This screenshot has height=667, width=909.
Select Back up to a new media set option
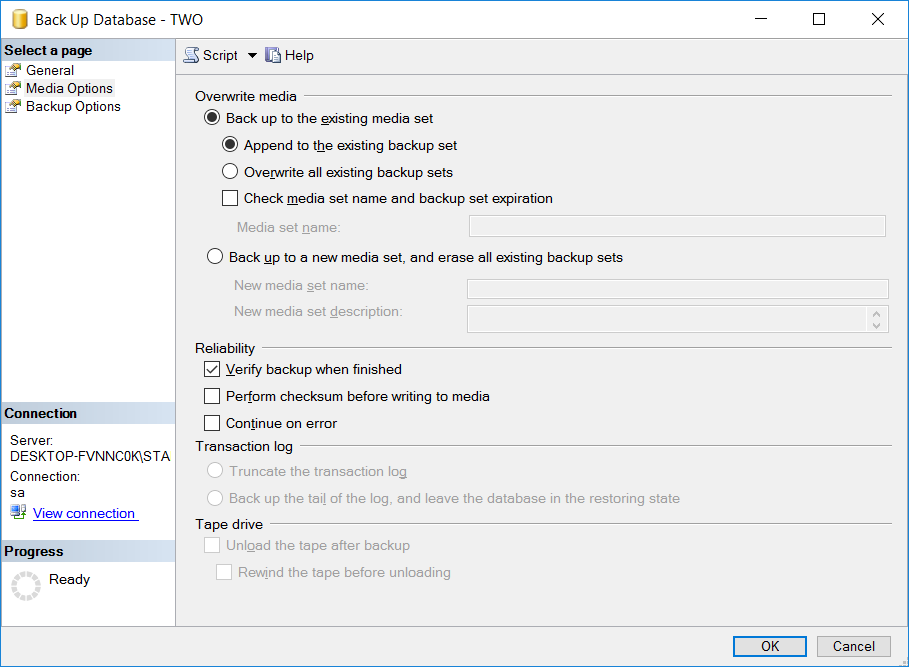click(x=214, y=256)
